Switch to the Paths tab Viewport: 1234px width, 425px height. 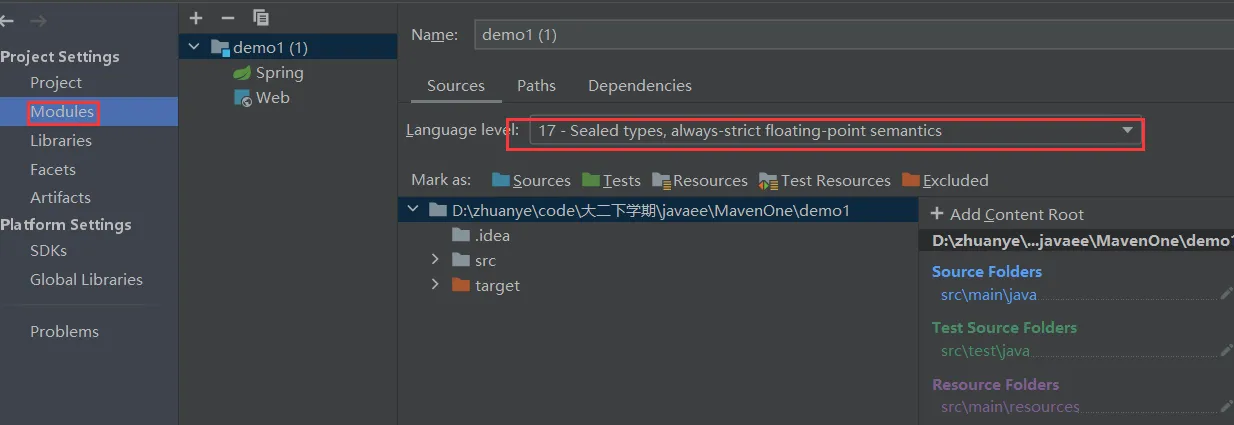point(536,86)
